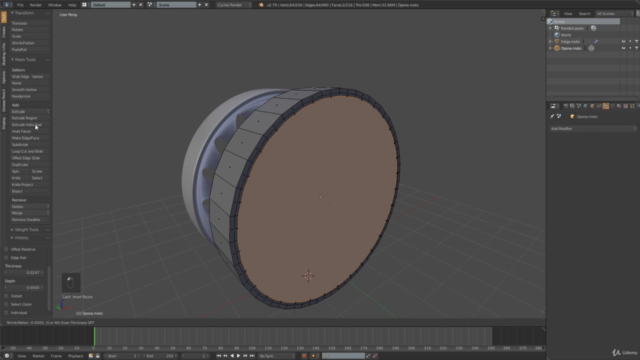
Task: Click the pin icon in properties panel
Action: [x=552, y=116]
